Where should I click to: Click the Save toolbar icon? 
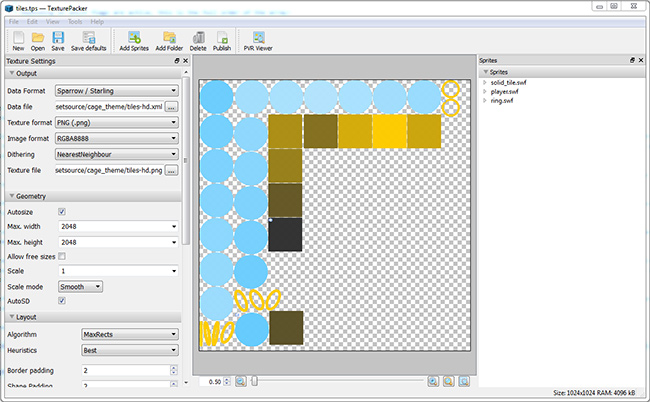click(x=58, y=38)
